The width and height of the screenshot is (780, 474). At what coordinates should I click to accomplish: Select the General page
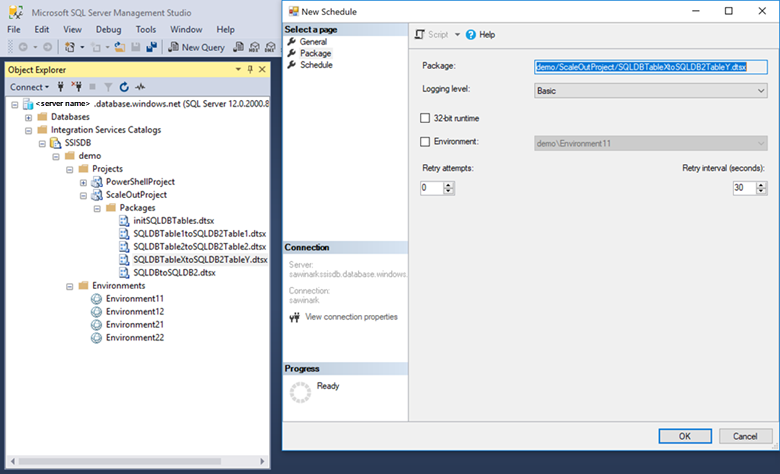313,42
